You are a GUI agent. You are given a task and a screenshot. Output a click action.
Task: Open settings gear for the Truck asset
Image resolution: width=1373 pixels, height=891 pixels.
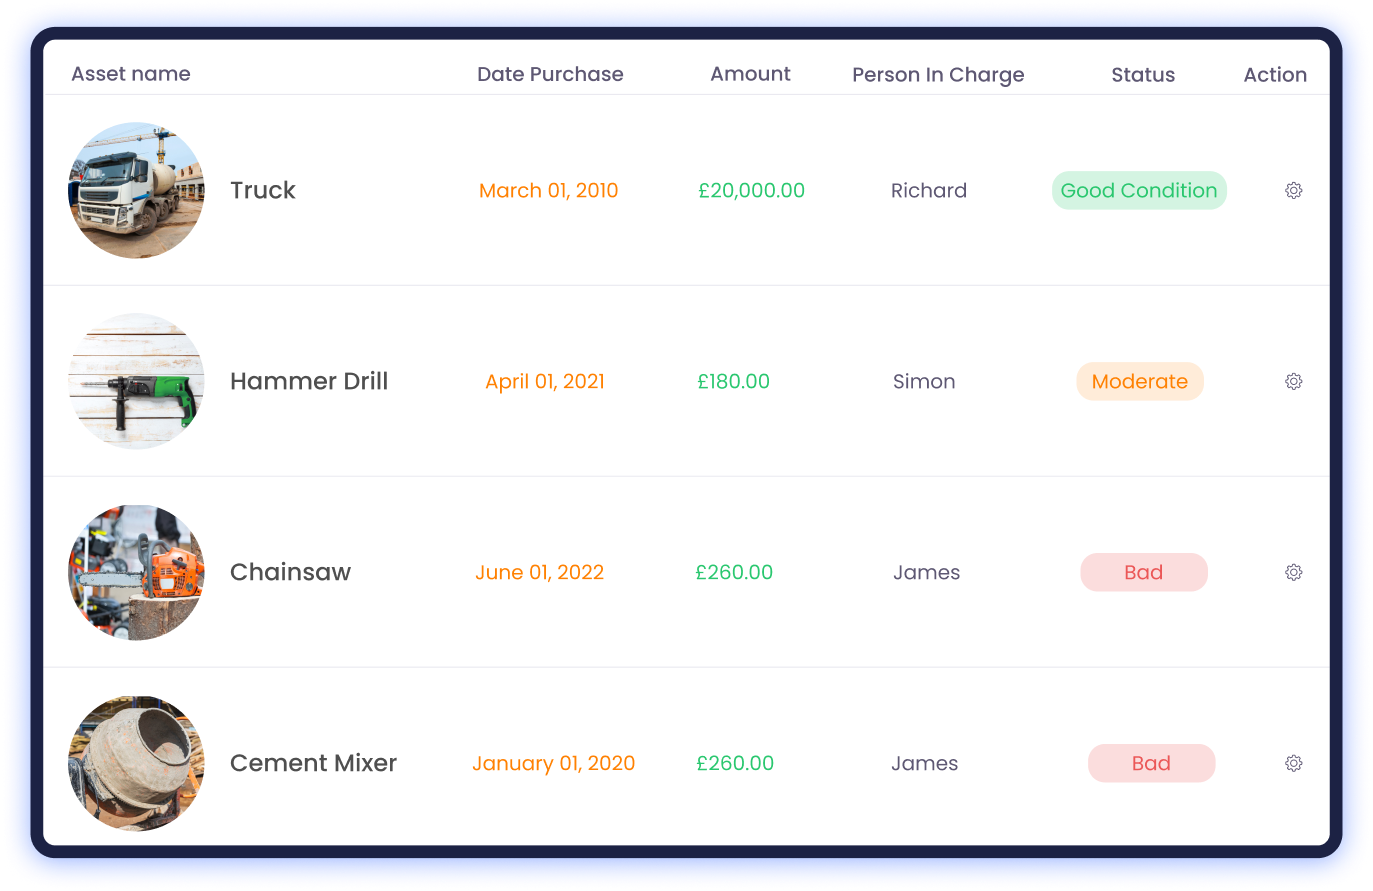pyautogui.click(x=1293, y=190)
